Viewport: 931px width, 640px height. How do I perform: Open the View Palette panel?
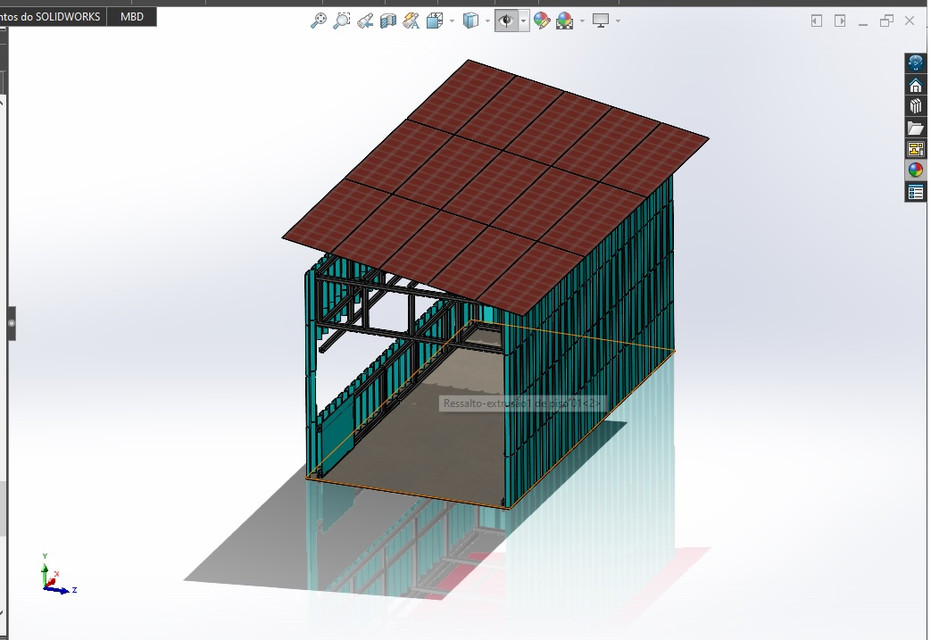(916, 148)
